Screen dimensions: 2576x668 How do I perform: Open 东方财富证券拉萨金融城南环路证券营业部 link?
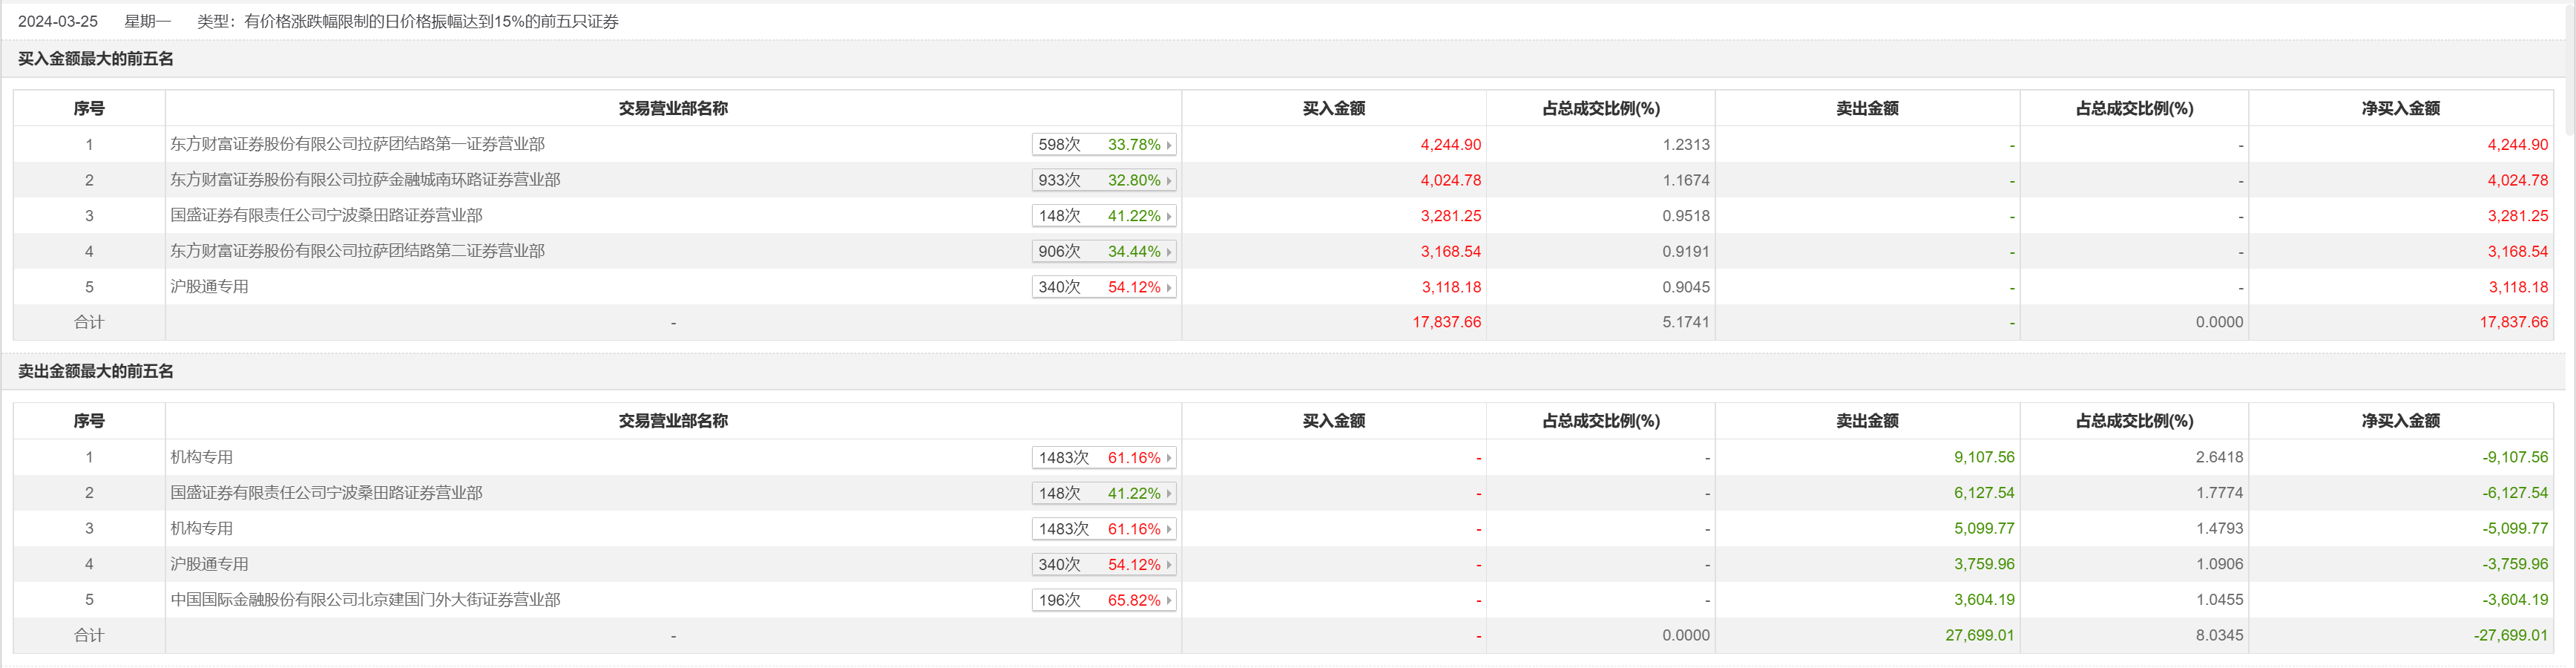pyautogui.click(x=365, y=180)
